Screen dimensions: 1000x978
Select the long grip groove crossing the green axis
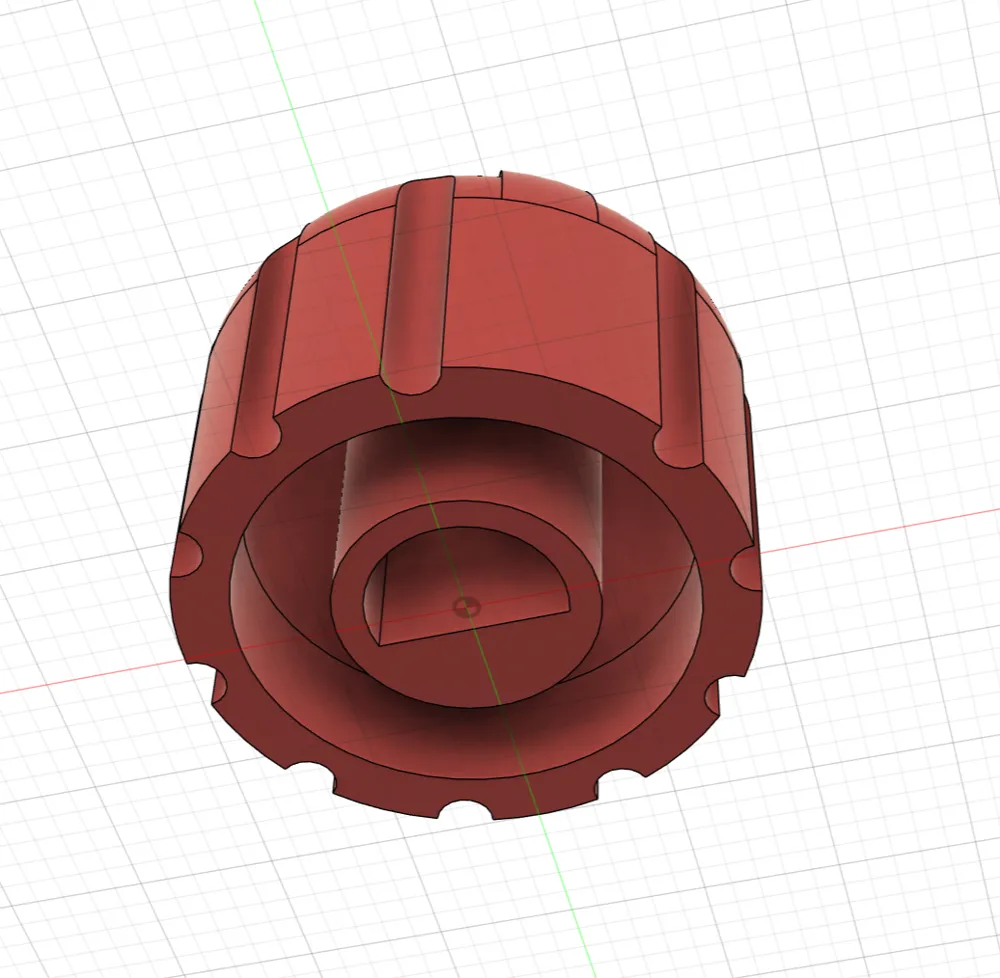[418, 287]
